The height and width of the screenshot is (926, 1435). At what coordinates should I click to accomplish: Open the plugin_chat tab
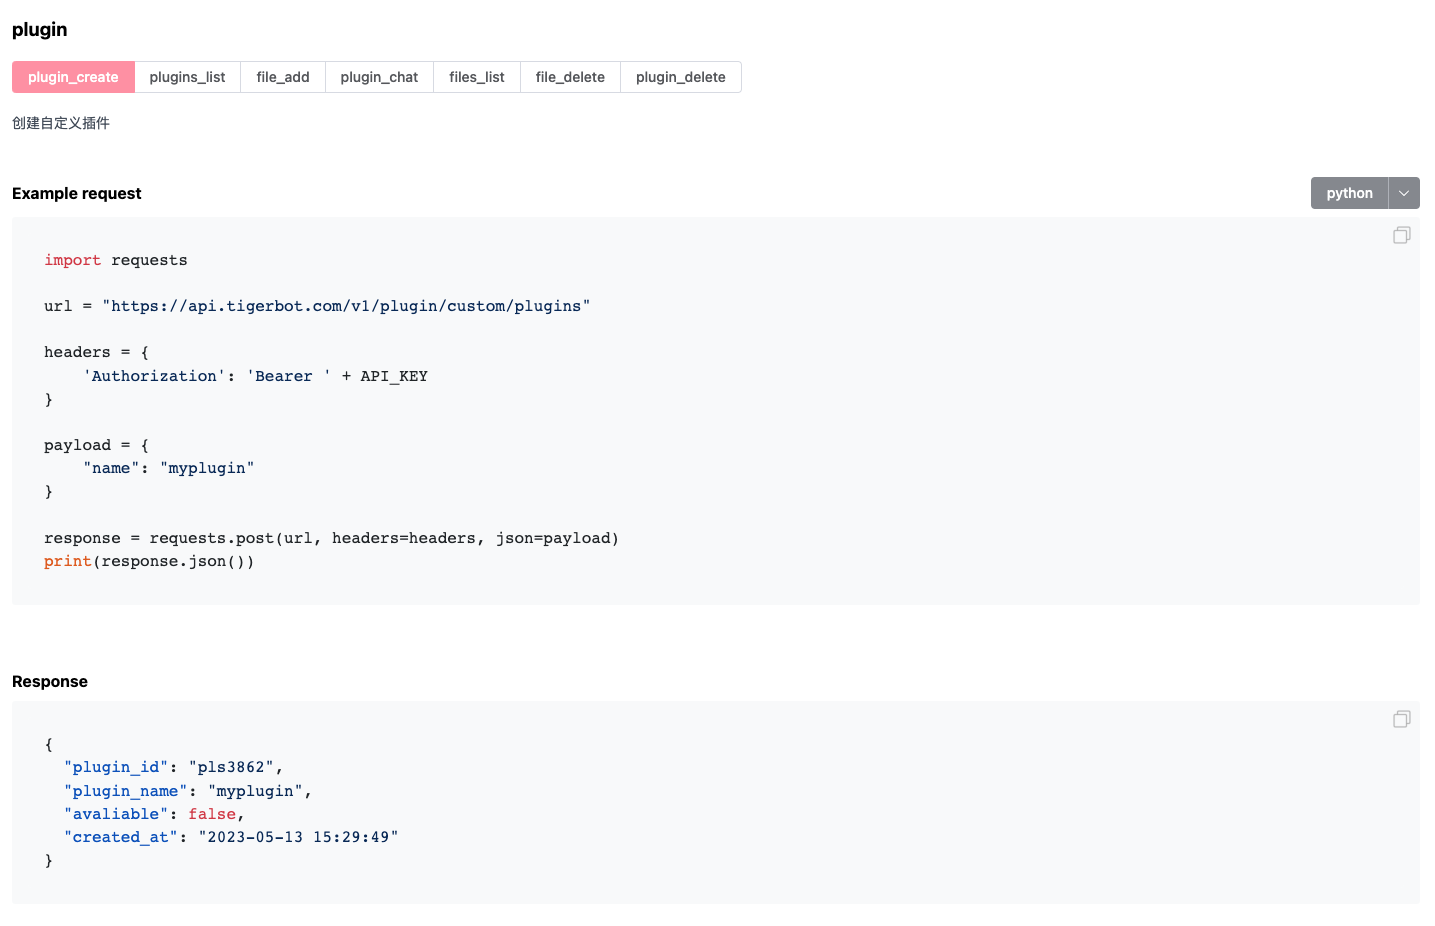coord(379,77)
